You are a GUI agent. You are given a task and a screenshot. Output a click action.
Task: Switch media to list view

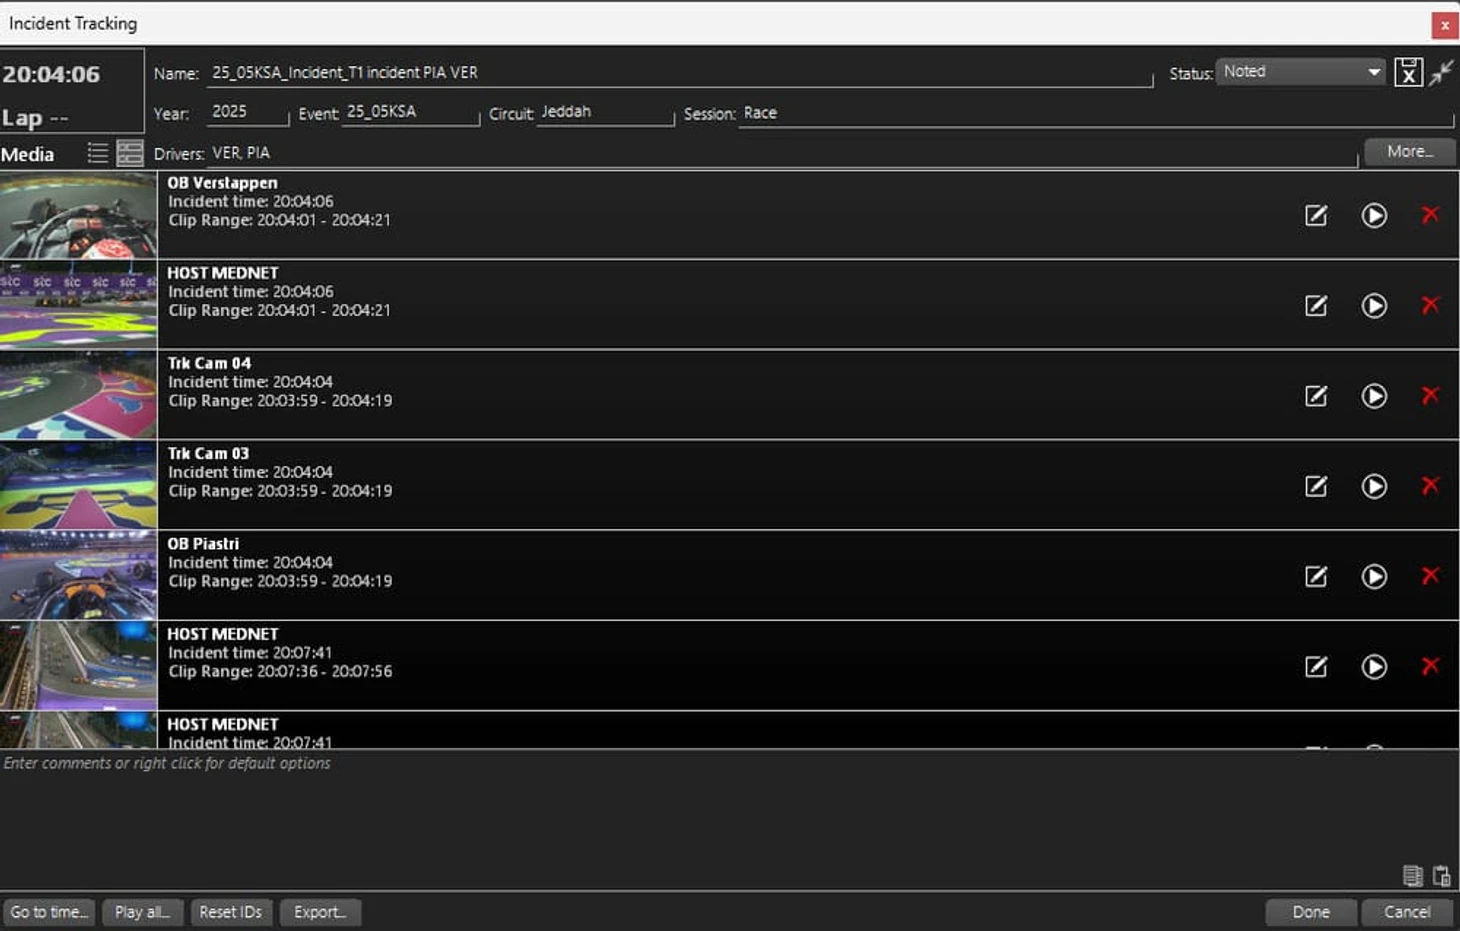[x=97, y=152]
